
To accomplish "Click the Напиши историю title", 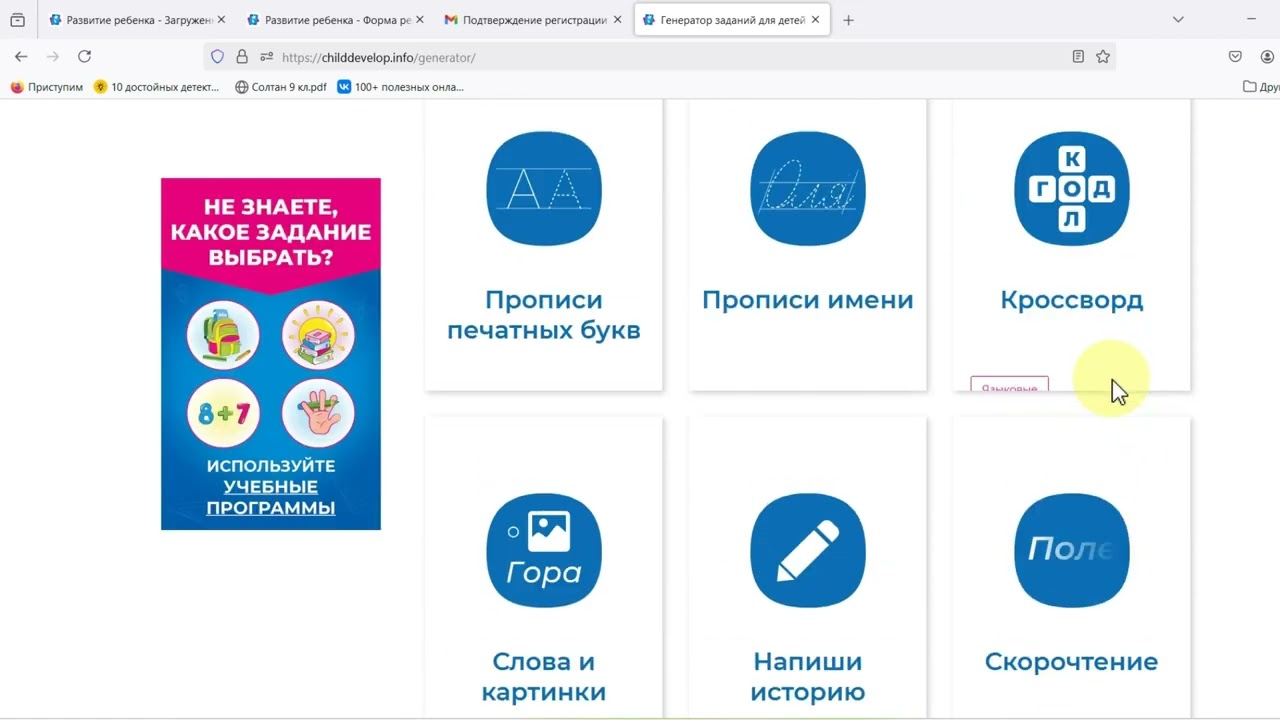I will coord(808,676).
